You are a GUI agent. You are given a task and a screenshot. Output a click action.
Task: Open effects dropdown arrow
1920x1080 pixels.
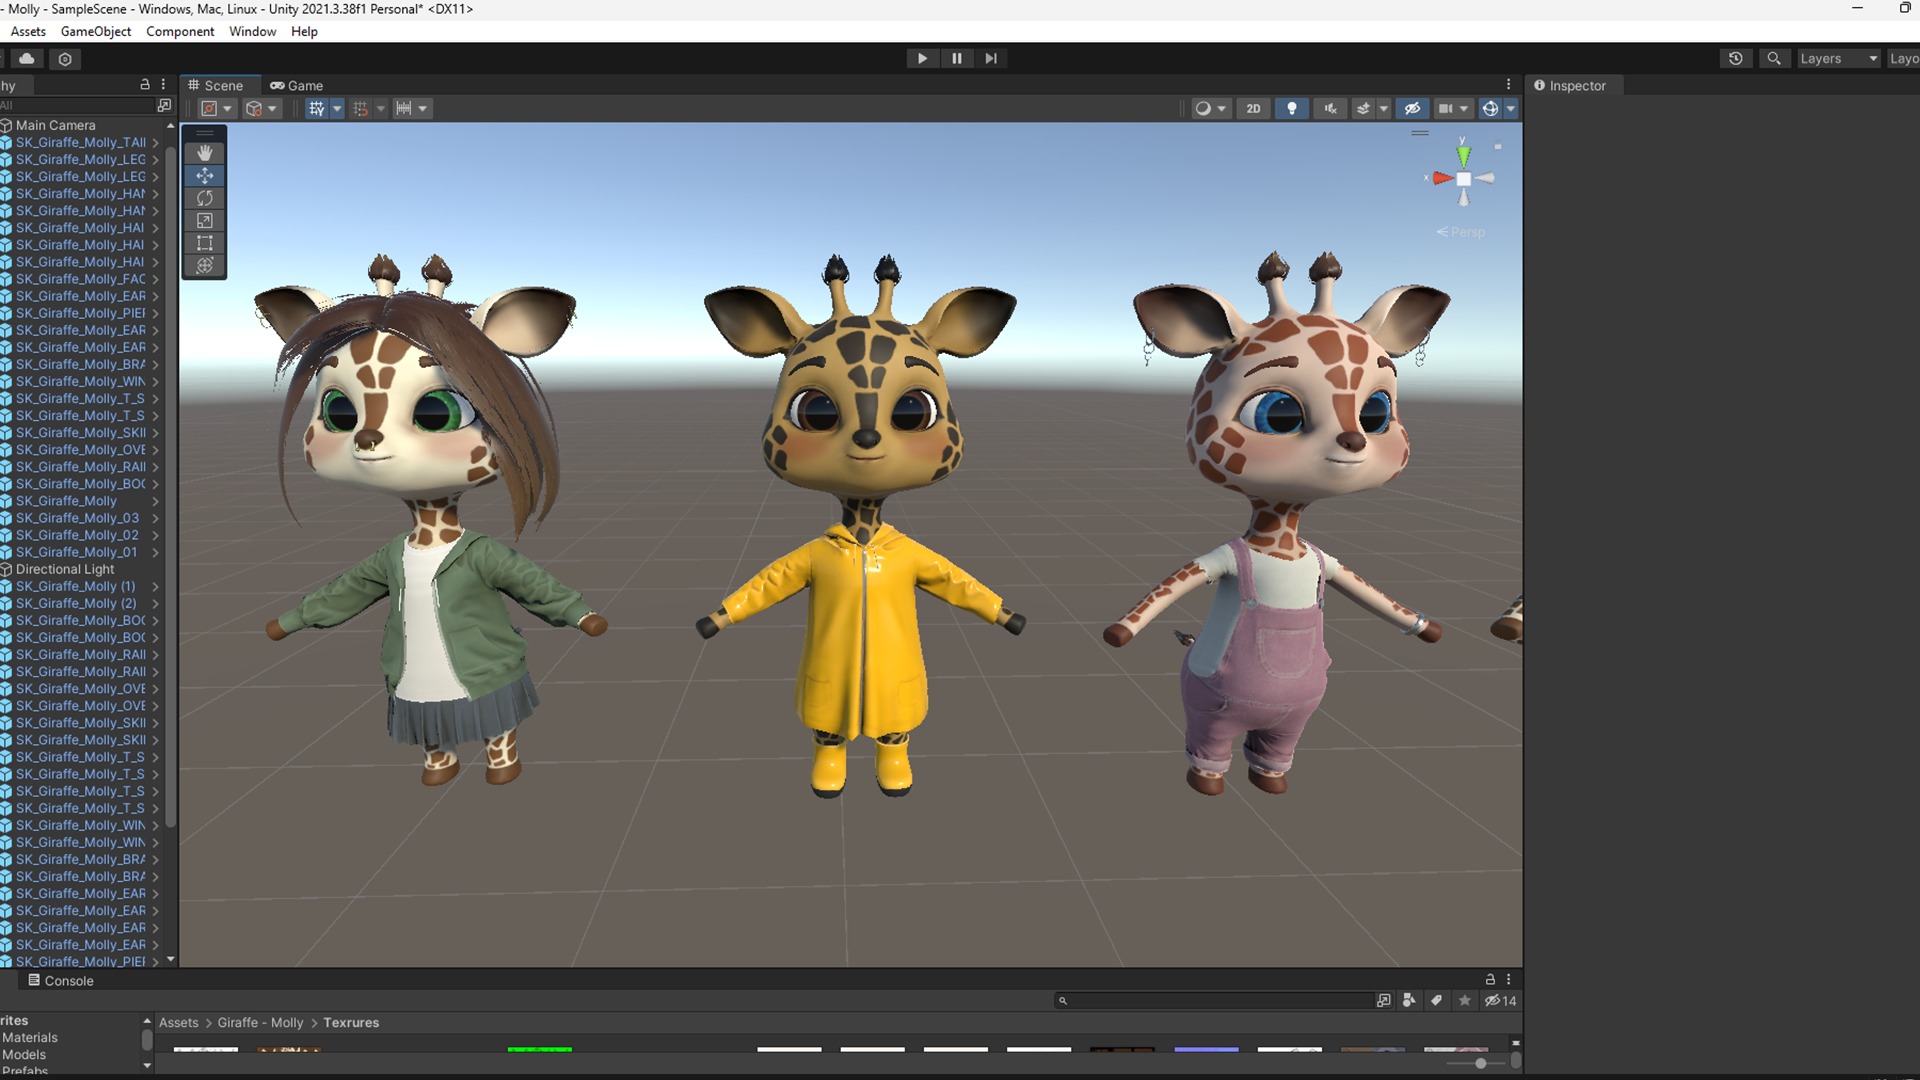[x=1383, y=108]
